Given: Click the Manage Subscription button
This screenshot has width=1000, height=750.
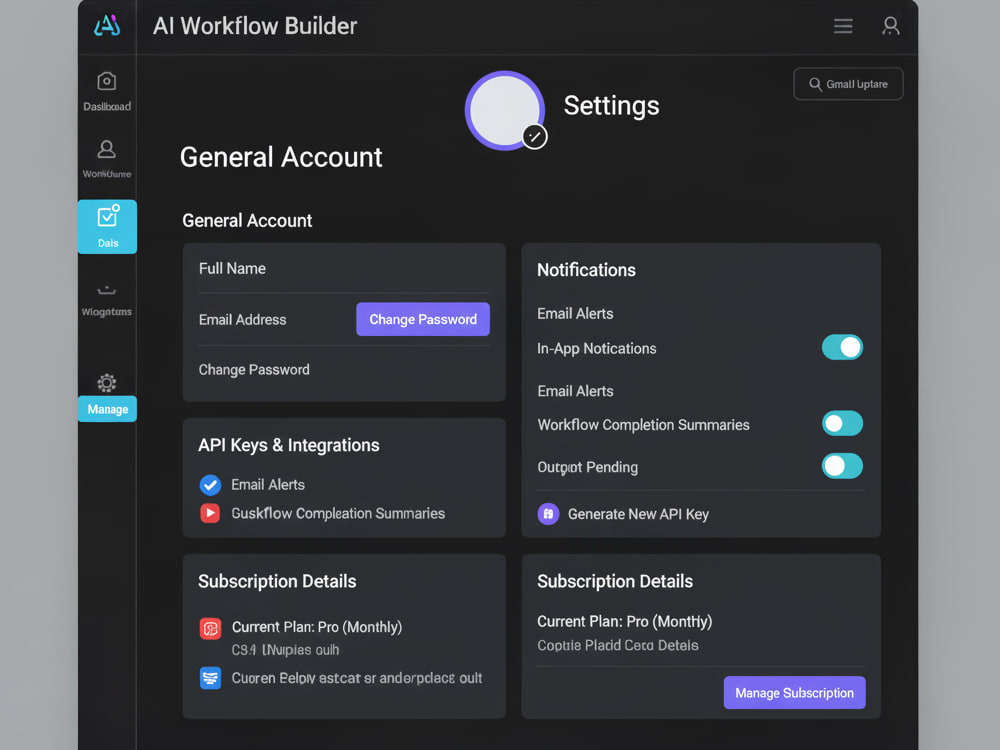Looking at the screenshot, I should (x=794, y=693).
